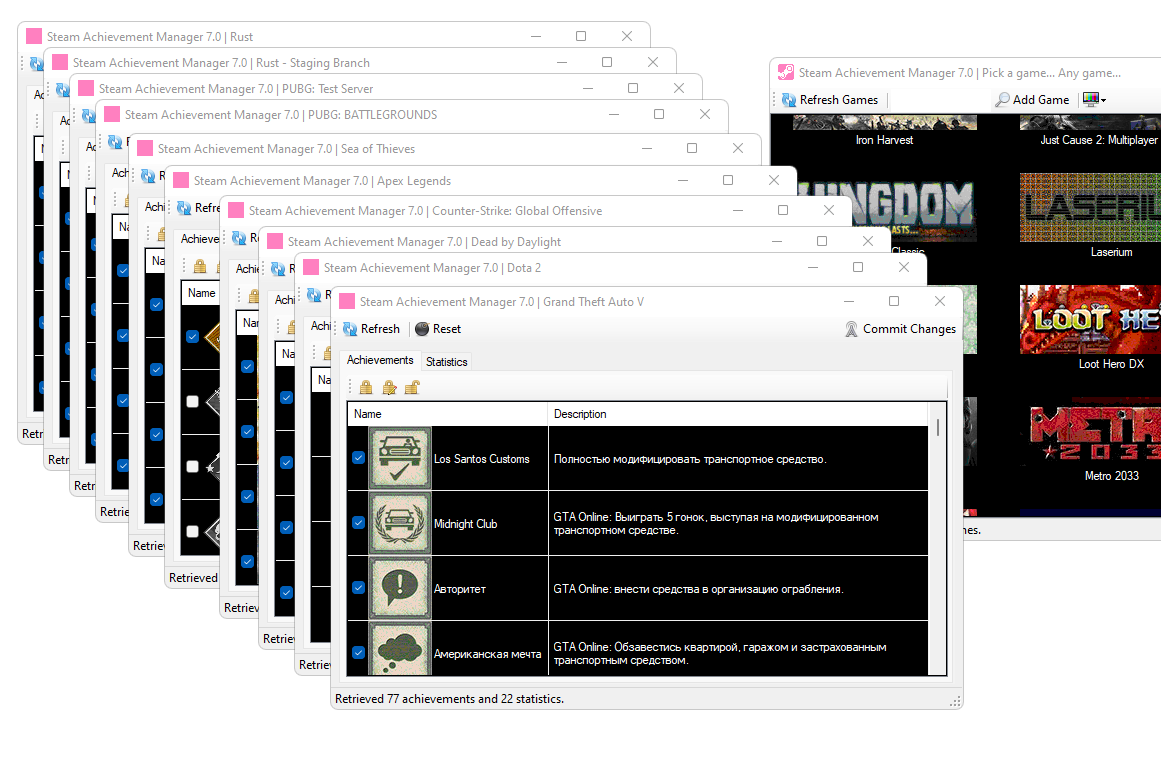This screenshot has width=1161, height=770.
Task: Click the Refresh Games icon in the game picker
Action: (789, 100)
